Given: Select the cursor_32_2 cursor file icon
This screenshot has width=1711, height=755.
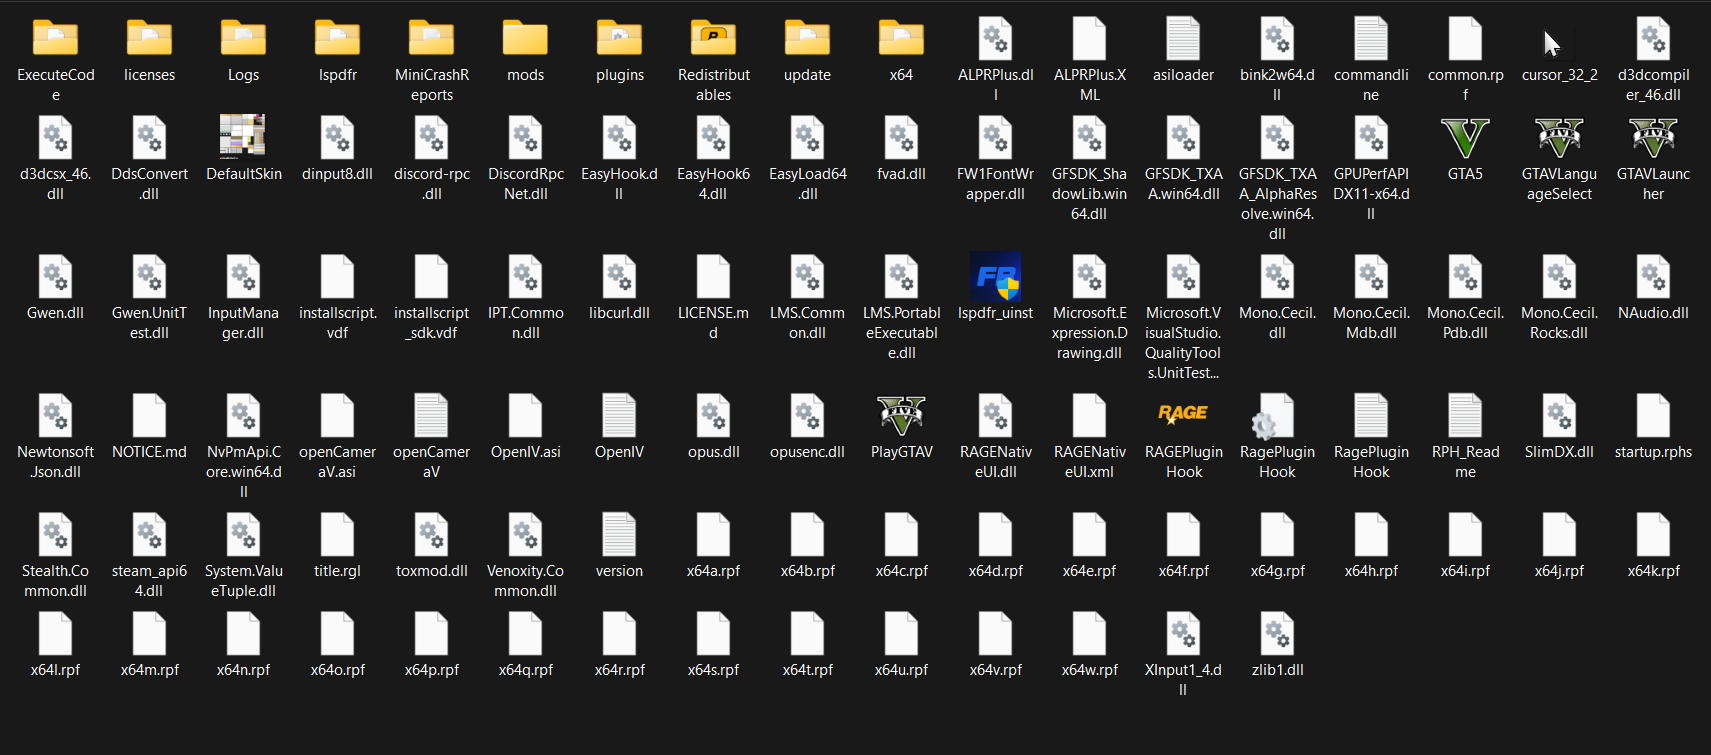Looking at the screenshot, I should coord(1552,44).
